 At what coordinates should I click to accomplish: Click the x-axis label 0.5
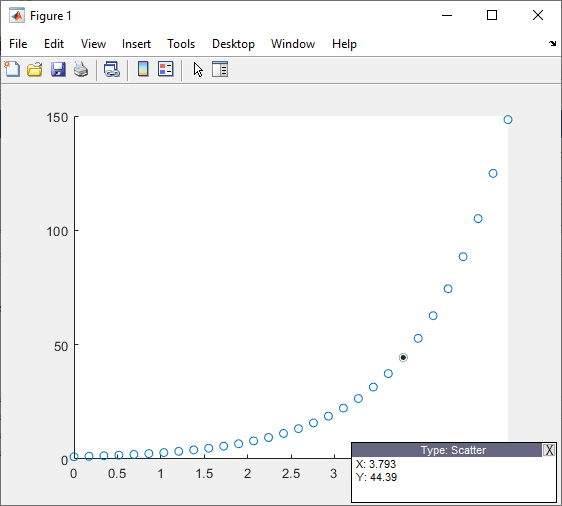[x=117, y=474]
